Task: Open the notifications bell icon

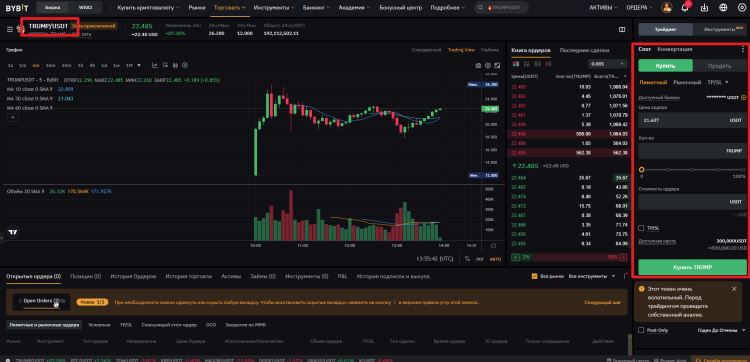Action: point(685,8)
